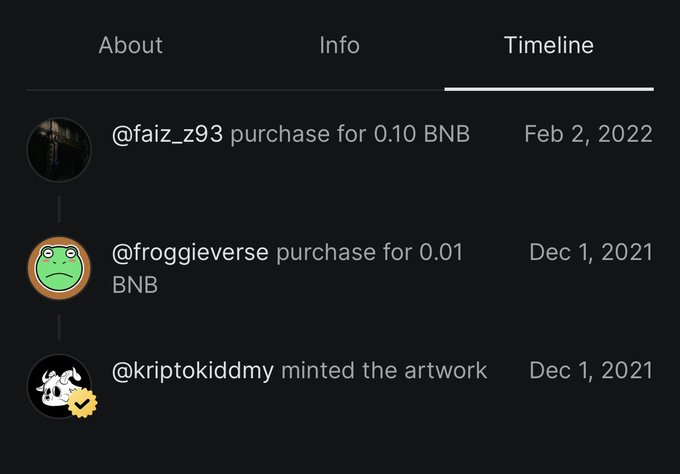Select the 'purchase for 0.01' entry text

tap(369, 252)
